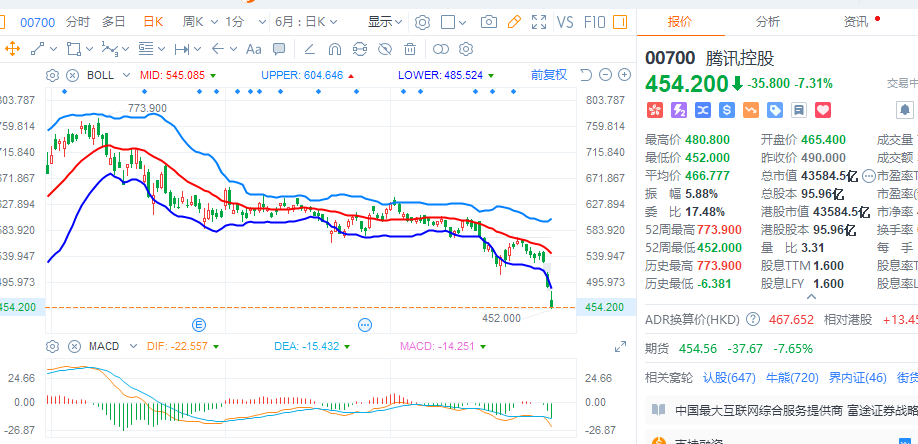The height and width of the screenshot is (444, 918).
Task: Expand MACD panel with diagonal arrows
Action: click(621, 347)
